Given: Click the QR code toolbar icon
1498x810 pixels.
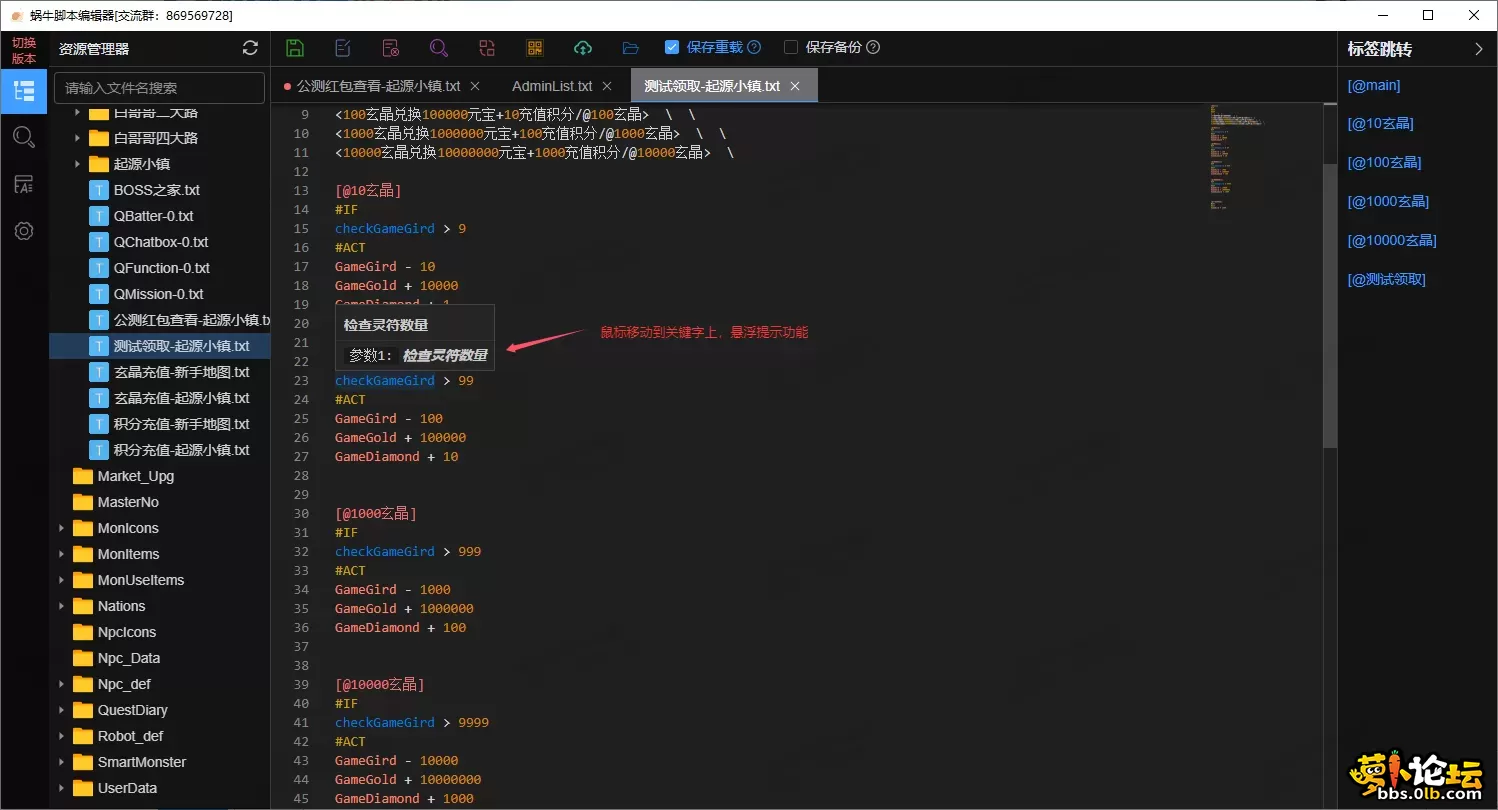Looking at the screenshot, I should [x=535, y=48].
